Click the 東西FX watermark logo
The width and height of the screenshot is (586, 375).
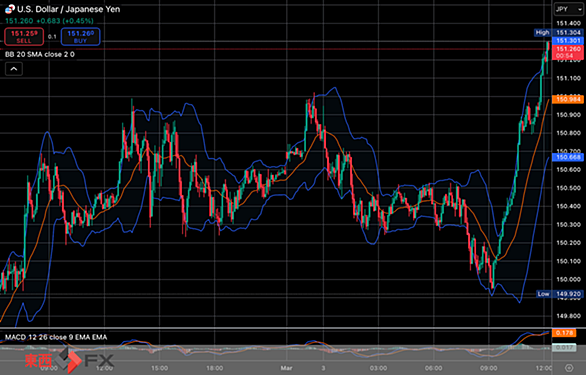69,360
